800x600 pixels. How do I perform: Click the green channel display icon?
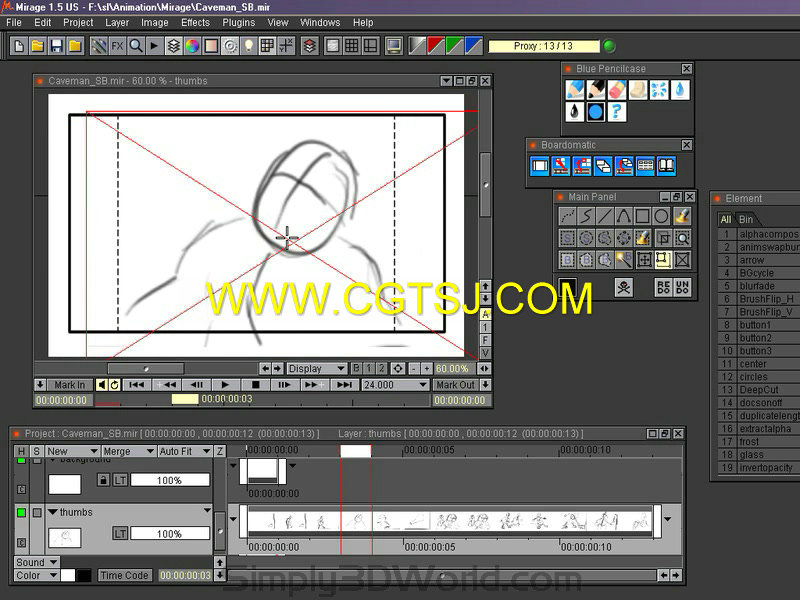[x=455, y=46]
